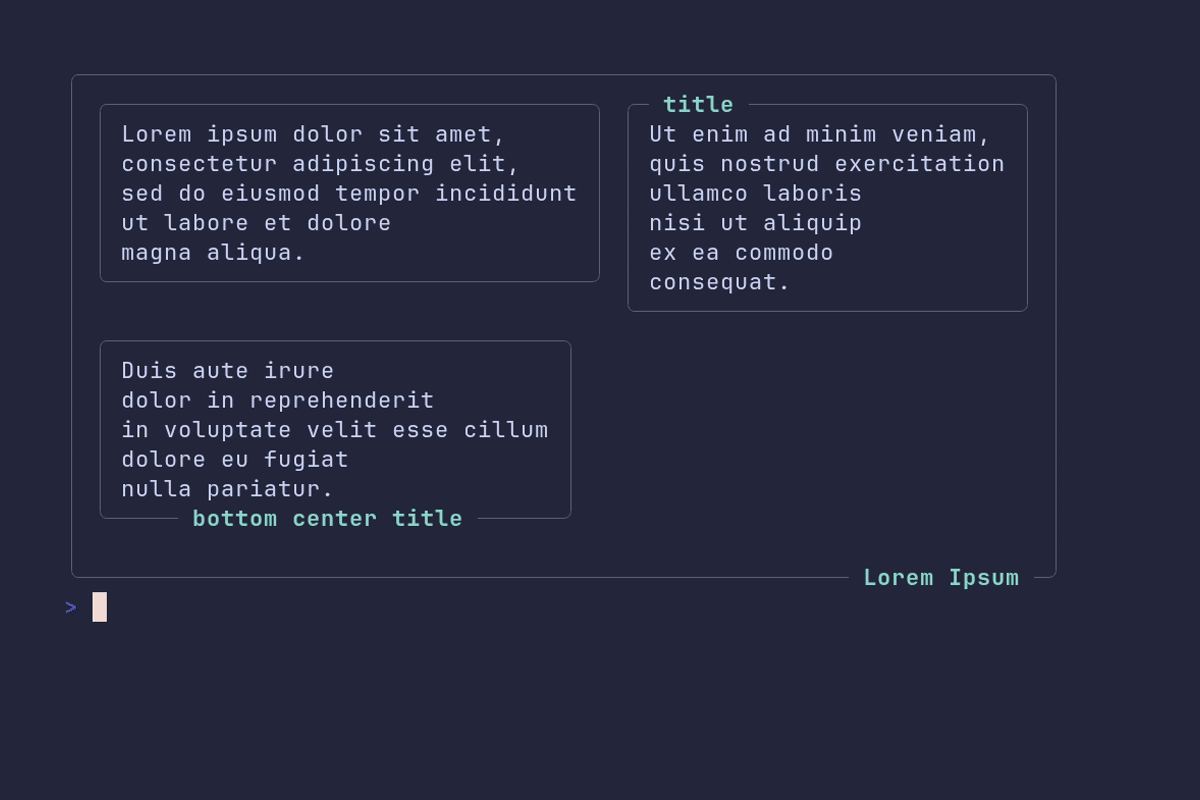This screenshot has width=1200, height=800.
Task: Click the line "Ut enim ad minim veniam,"
Action: [820, 134]
